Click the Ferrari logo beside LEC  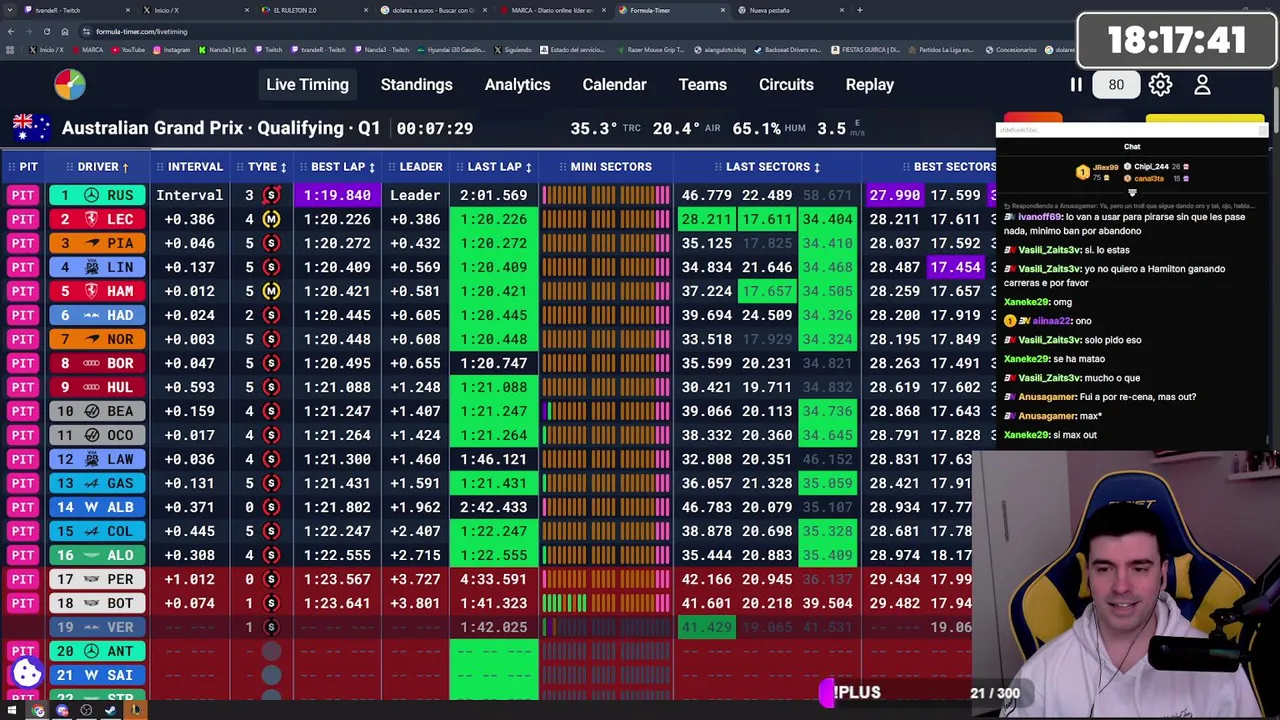point(92,219)
